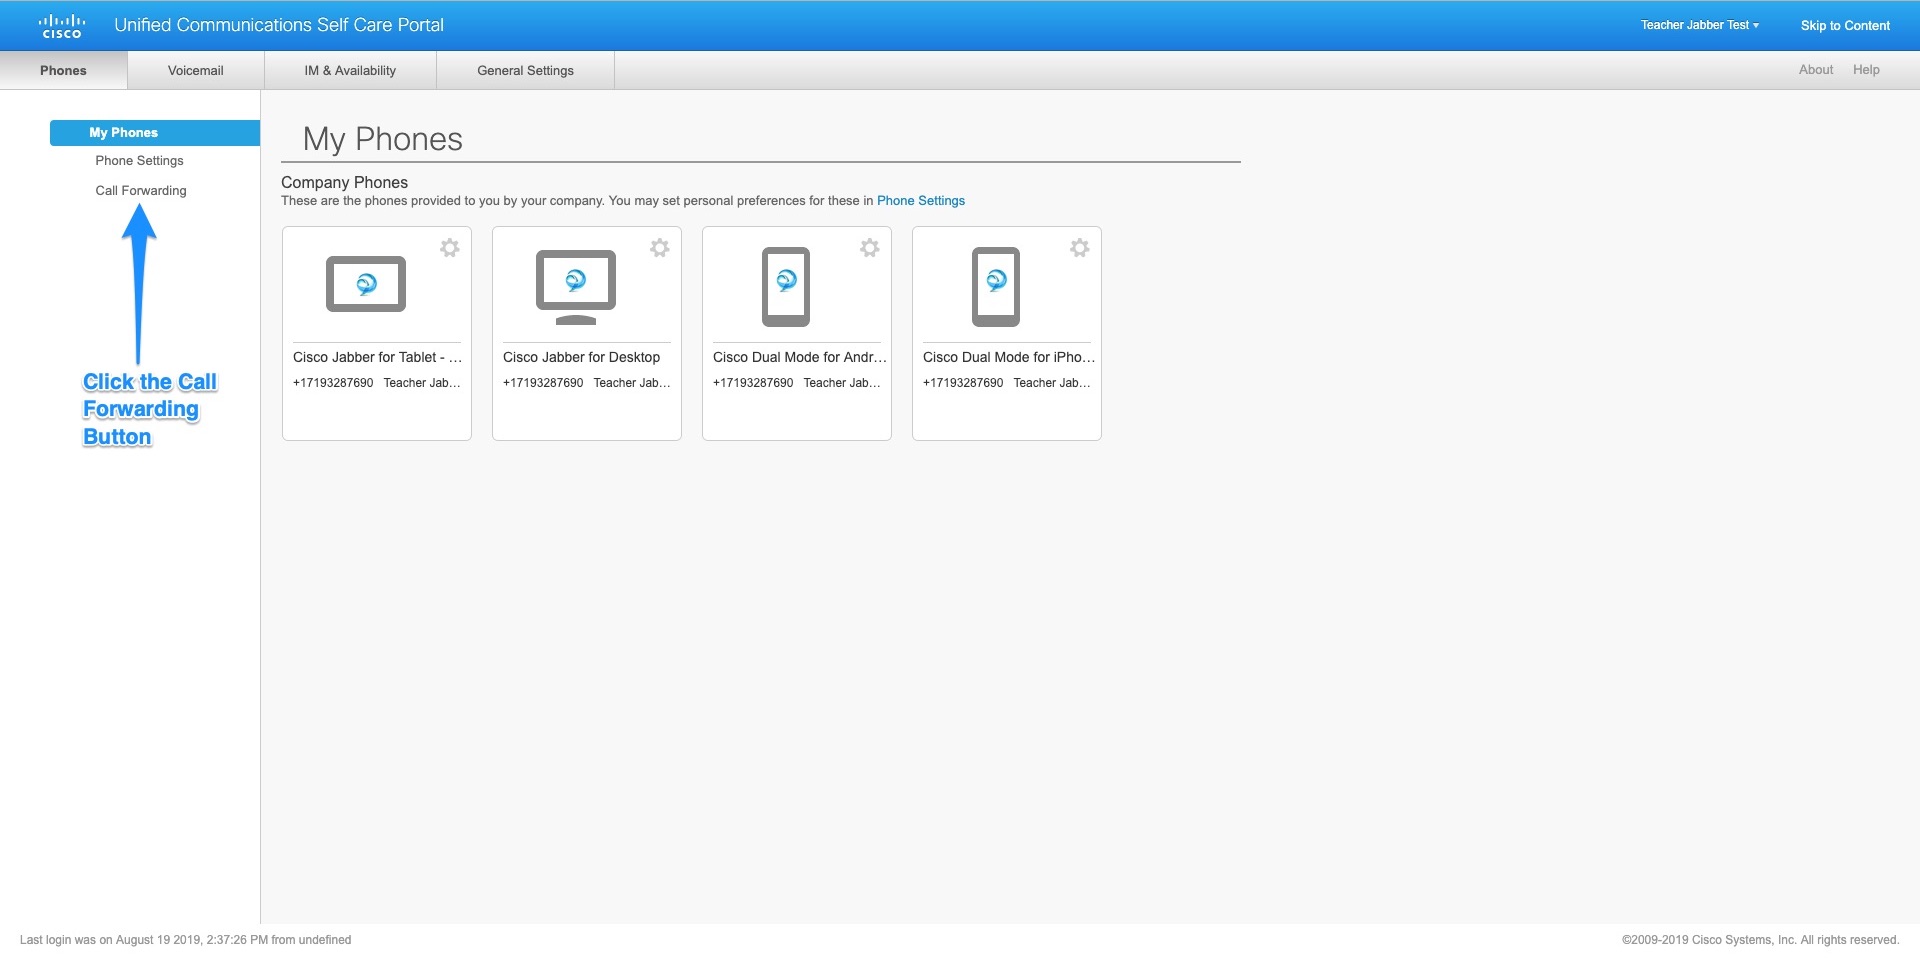Follow Phone Settings link in description
Viewport: 1920px width, 970px height.
click(x=921, y=201)
